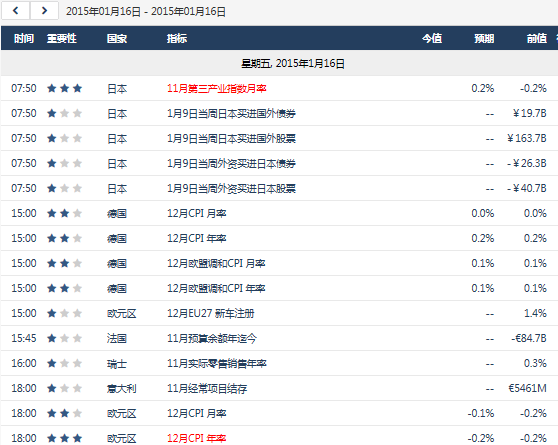Click the two-star rating of 德国 CPI 月率 row

64,213
